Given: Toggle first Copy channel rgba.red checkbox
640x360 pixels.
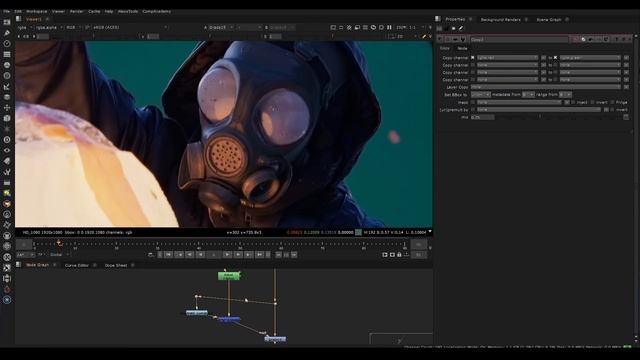Looking at the screenshot, I should click(x=473, y=58).
